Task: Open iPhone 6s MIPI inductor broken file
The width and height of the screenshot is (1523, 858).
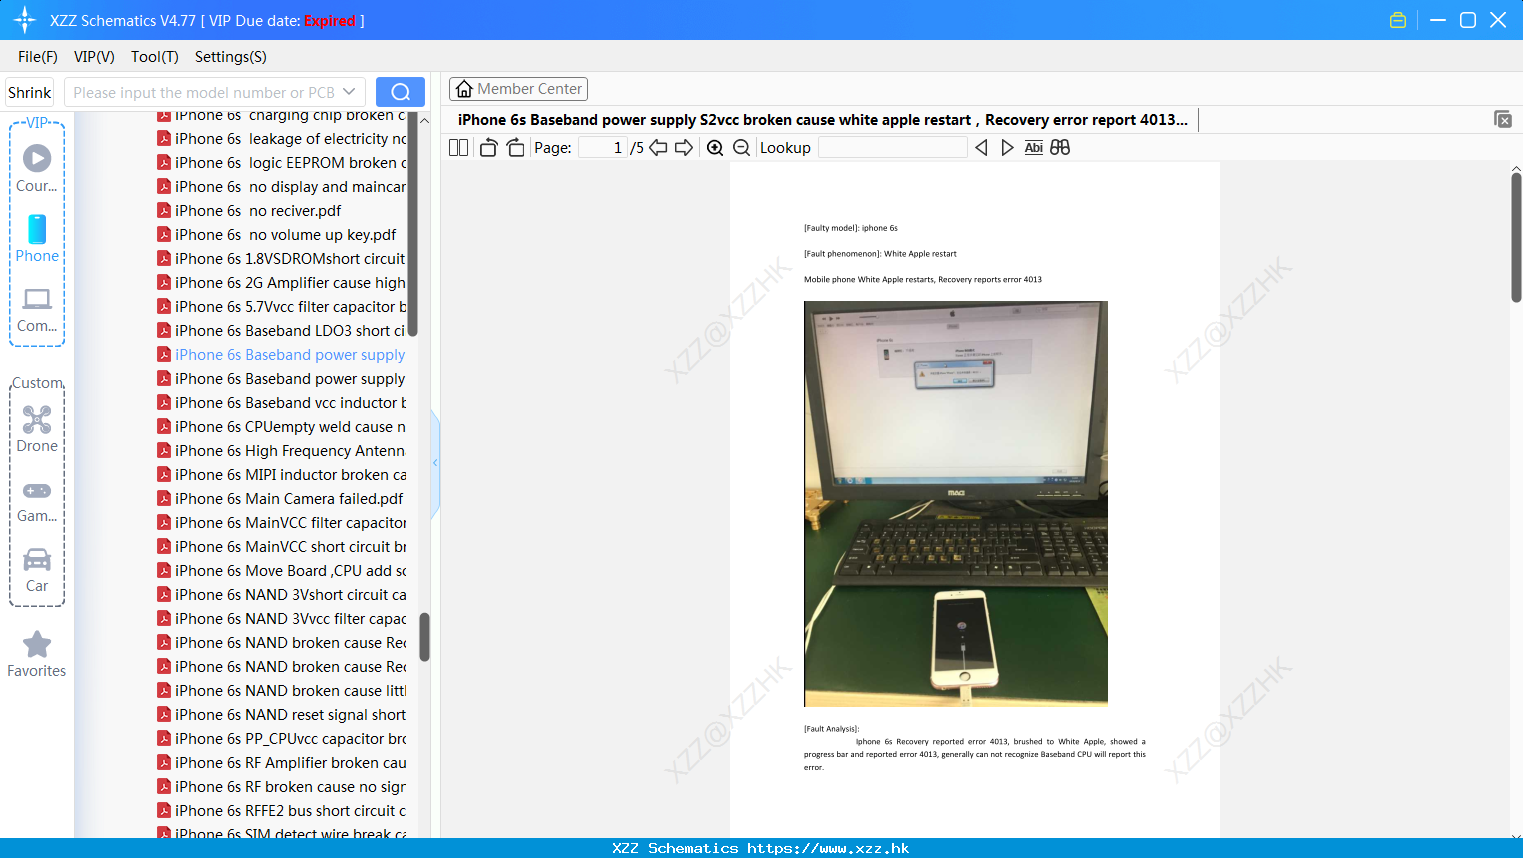Action: tap(281, 475)
